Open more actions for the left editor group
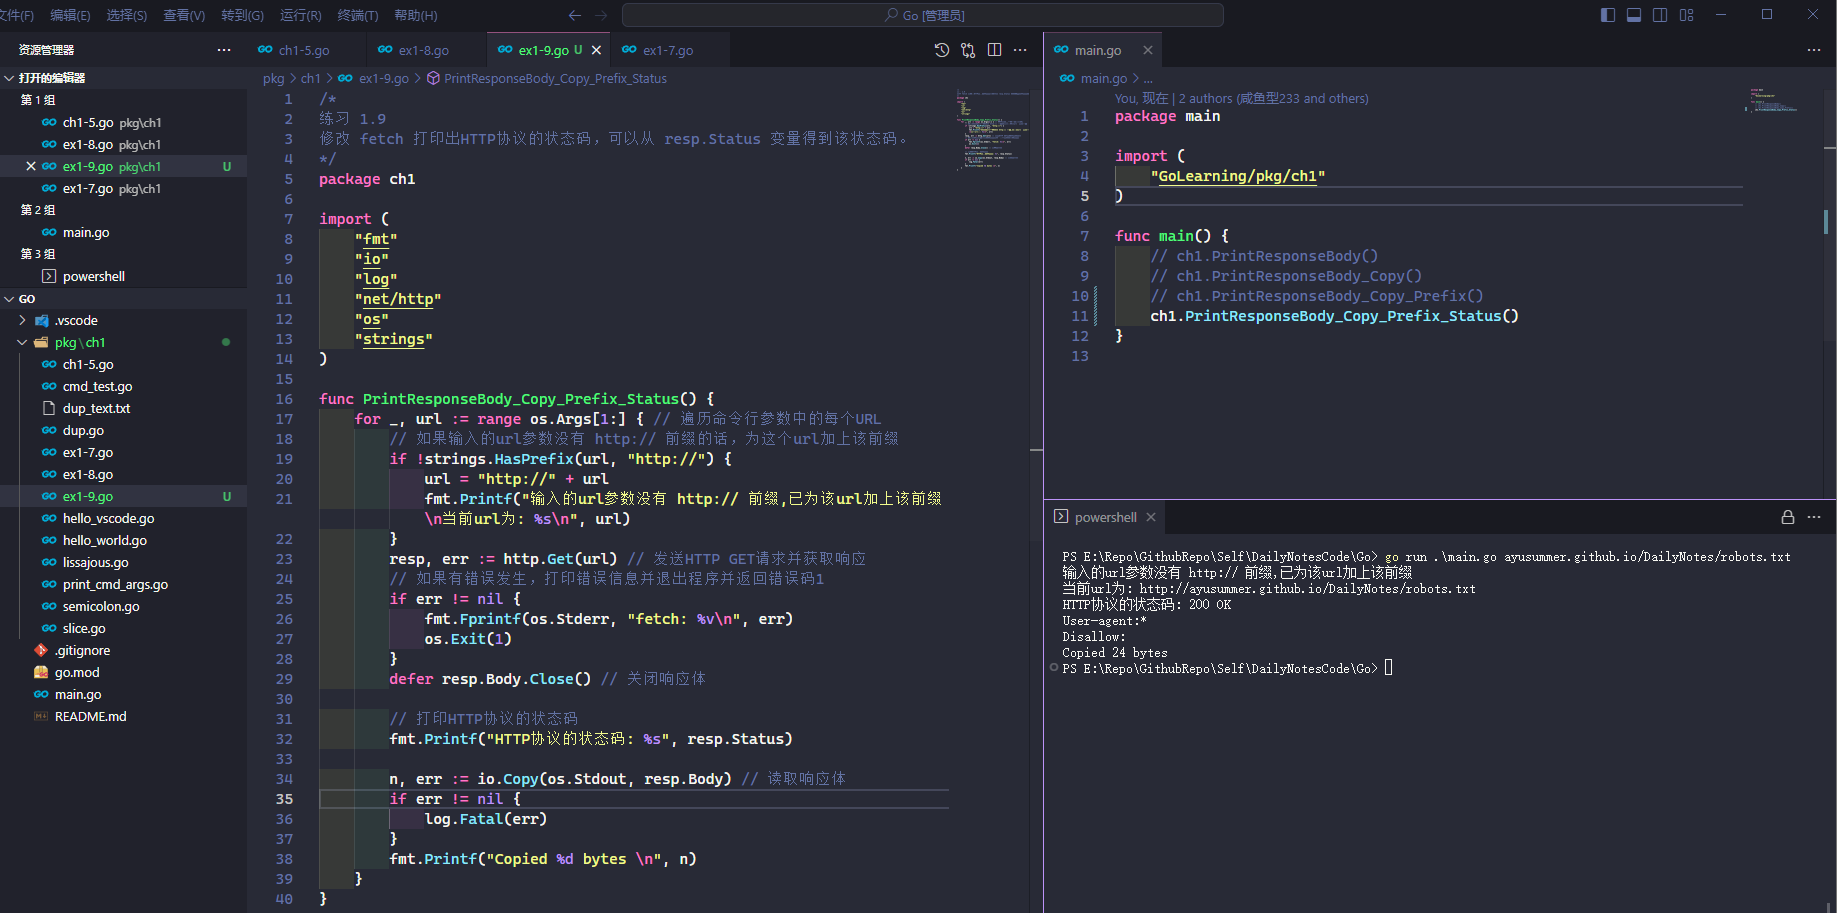The height and width of the screenshot is (913, 1837). pyautogui.click(x=1020, y=50)
